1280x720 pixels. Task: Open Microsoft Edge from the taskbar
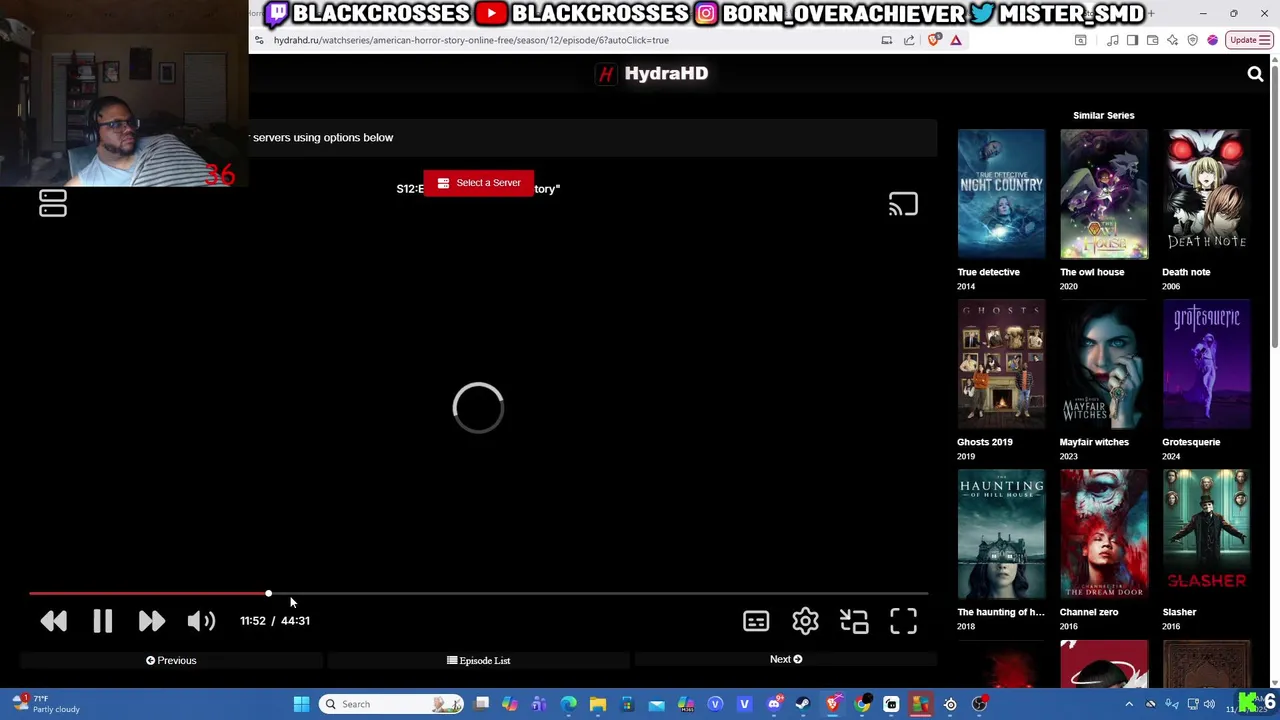[568, 704]
